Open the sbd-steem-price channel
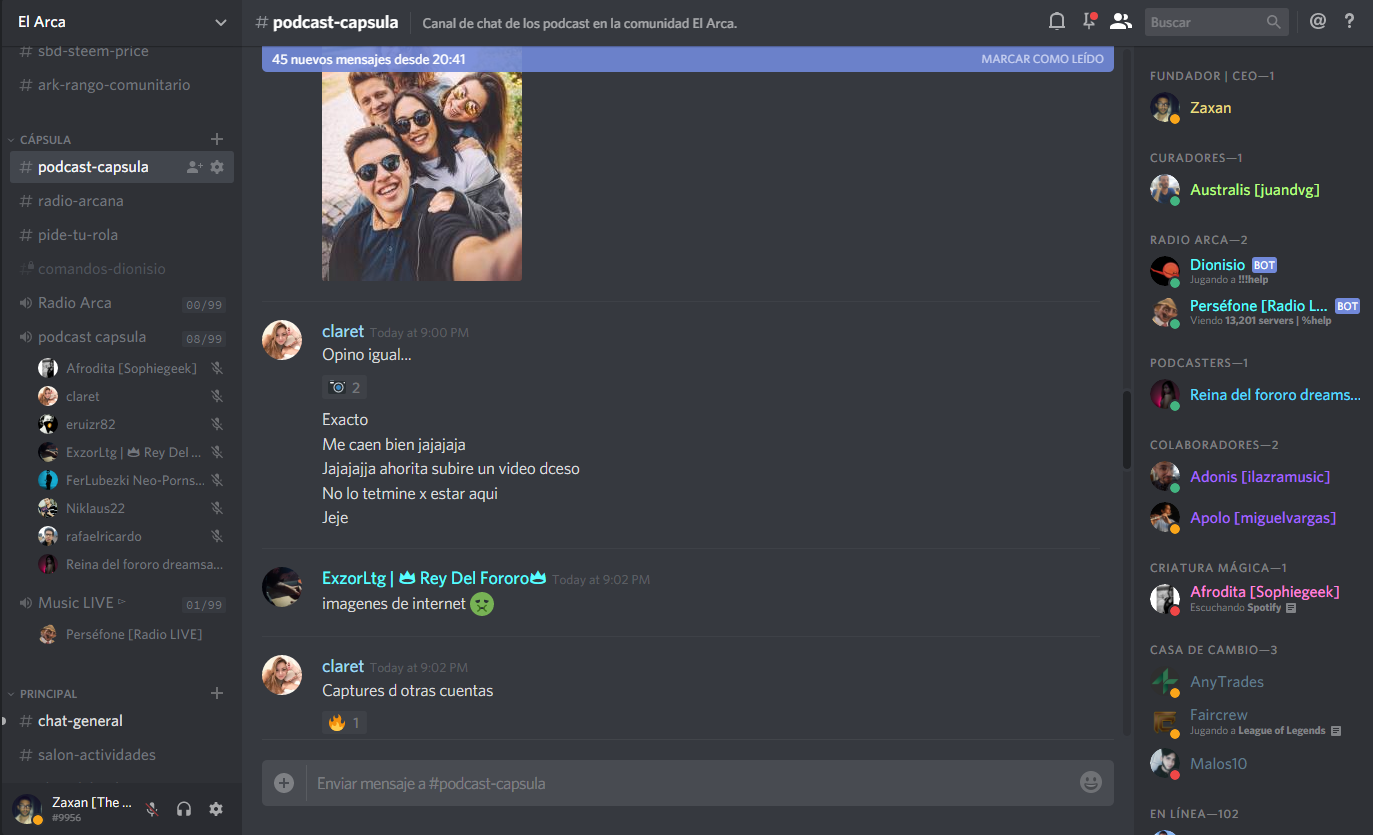 [x=121, y=52]
